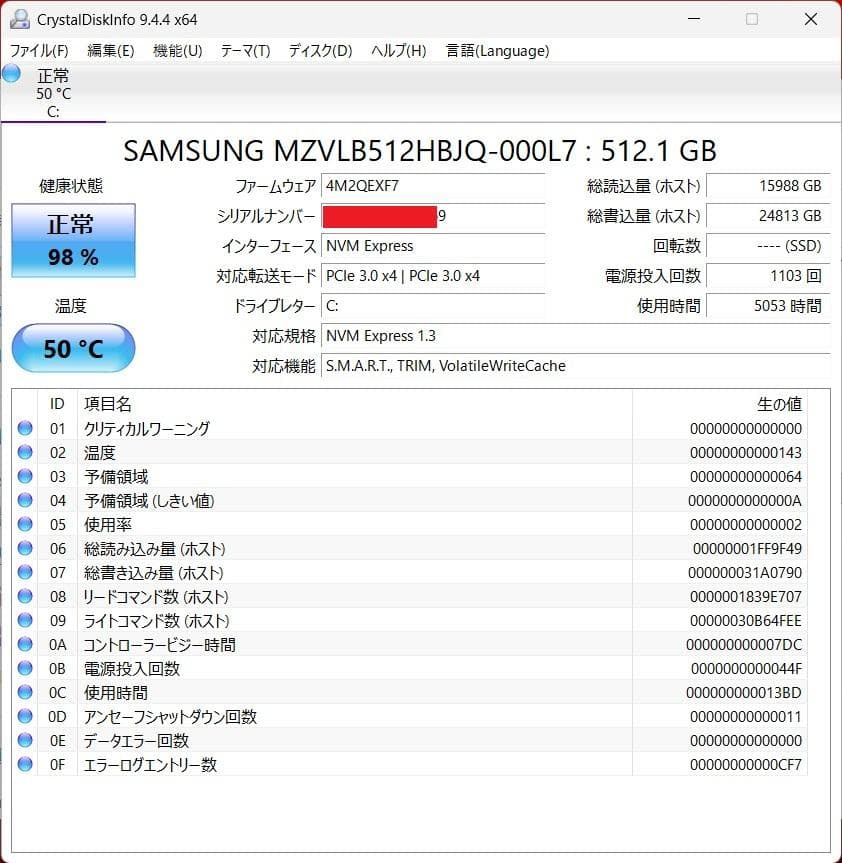Open the ディスク(D) menu
The image size is (842, 863).
[319, 50]
